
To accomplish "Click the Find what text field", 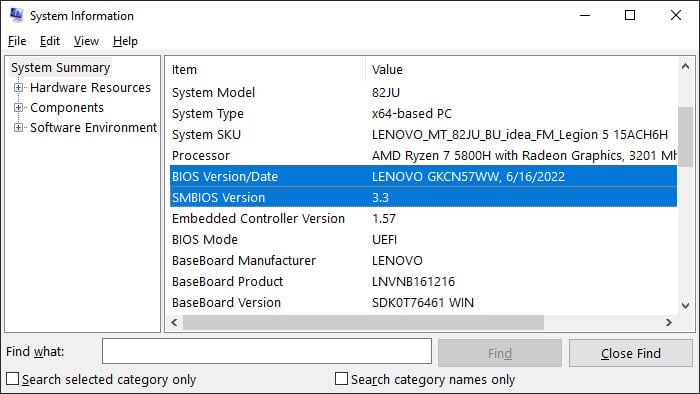I will (267, 351).
